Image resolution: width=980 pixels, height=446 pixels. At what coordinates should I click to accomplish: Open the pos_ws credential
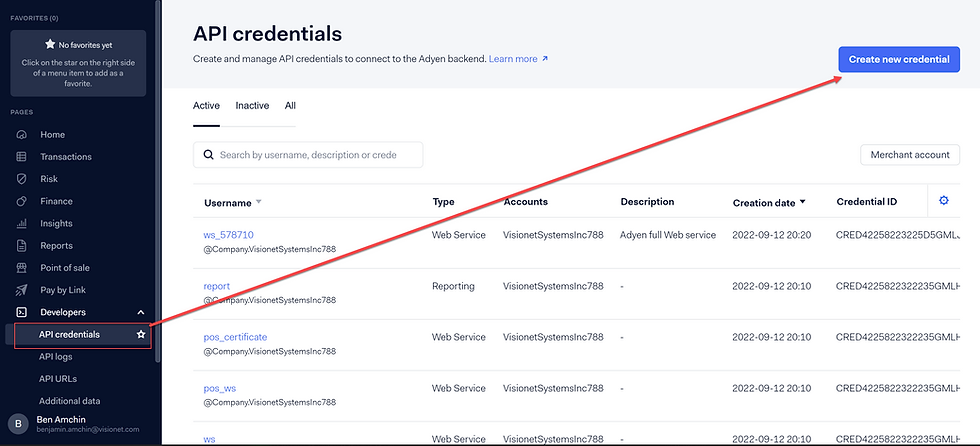219,388
